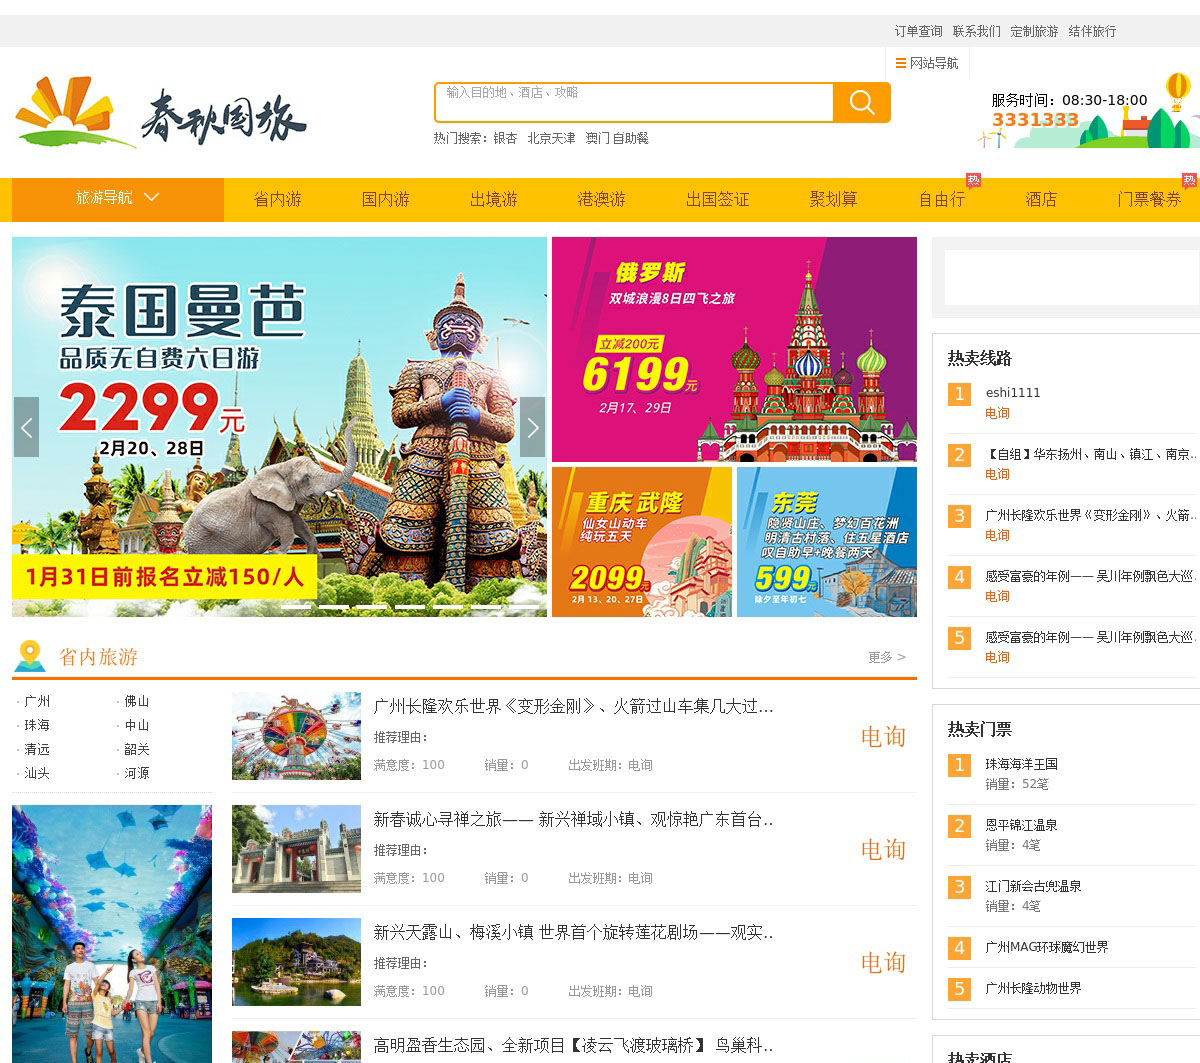Open the 广州长隆欢乐世界《变形金刚》 tour title

(573, 706)
